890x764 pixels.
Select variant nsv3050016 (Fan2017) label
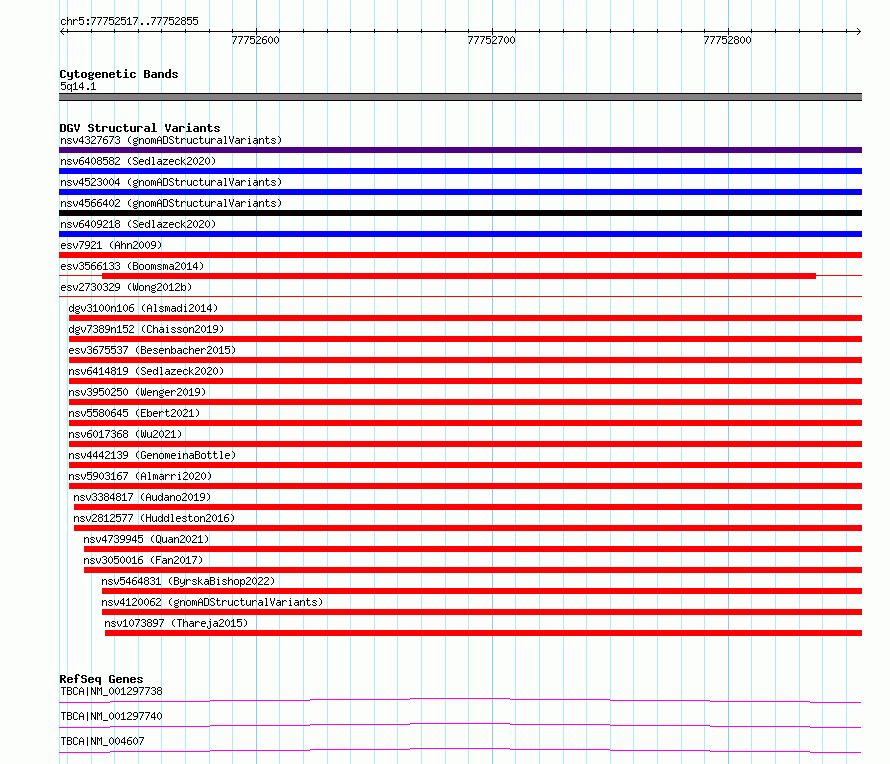[143, 560]
